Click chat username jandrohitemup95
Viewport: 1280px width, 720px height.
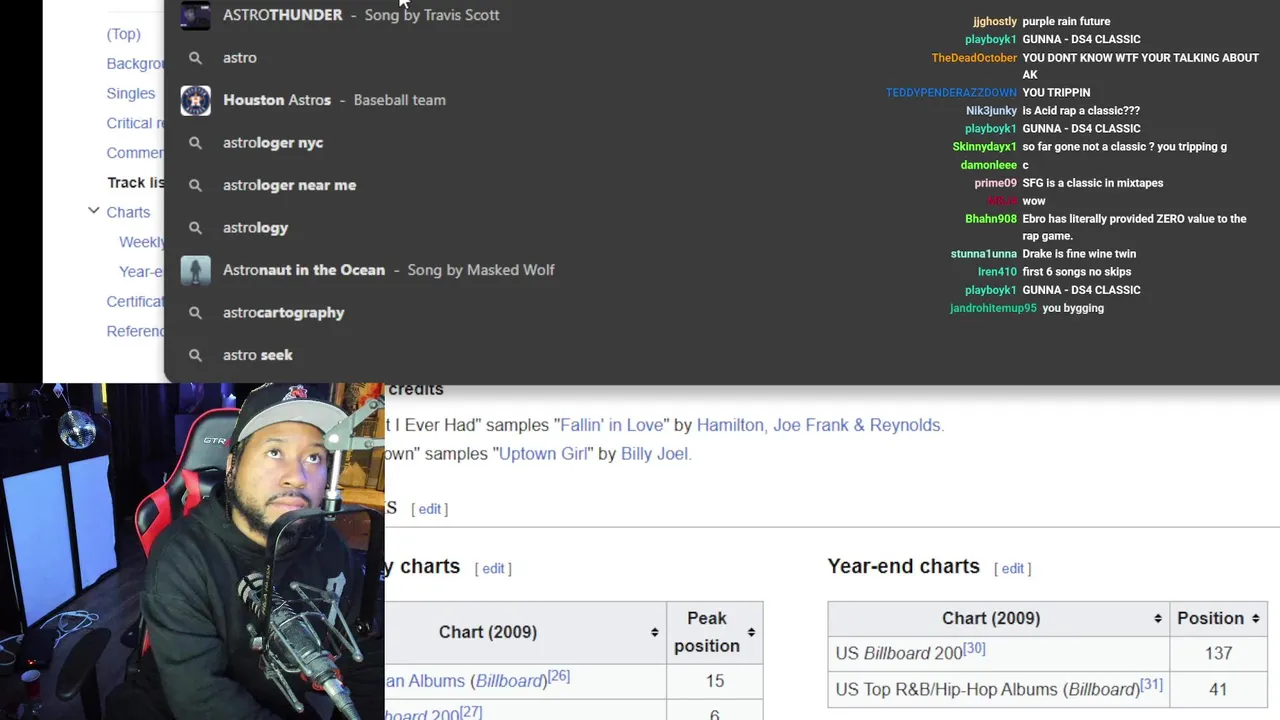tap(993, 308)
